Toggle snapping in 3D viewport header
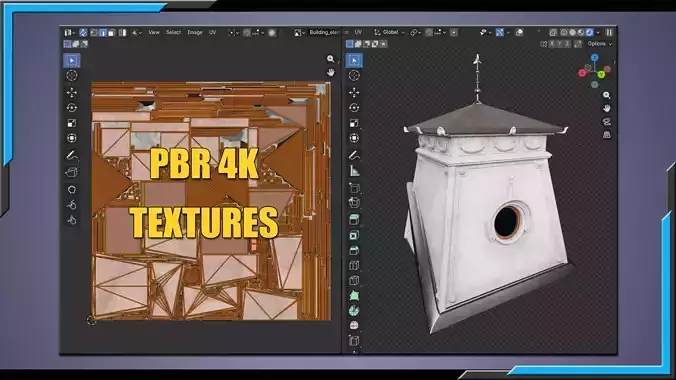Viewport: 676px width, 380px height. 429,32
